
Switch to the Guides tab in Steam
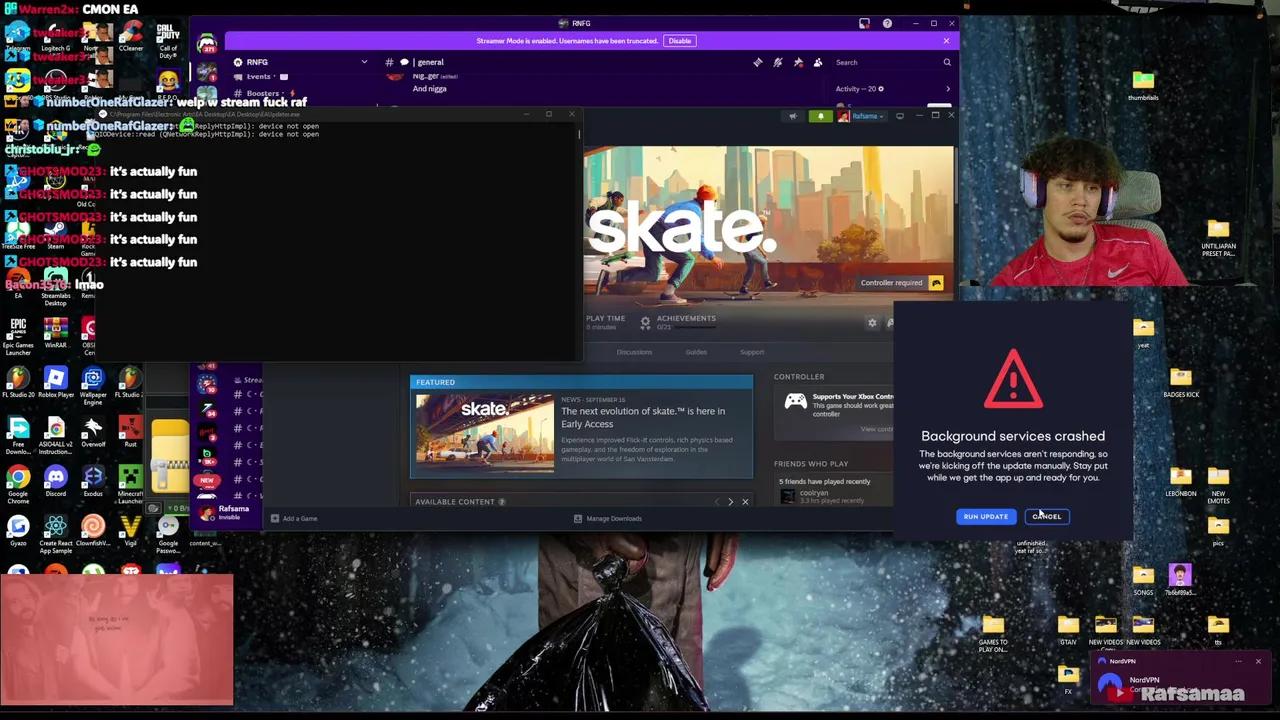(x=696, y=352)
